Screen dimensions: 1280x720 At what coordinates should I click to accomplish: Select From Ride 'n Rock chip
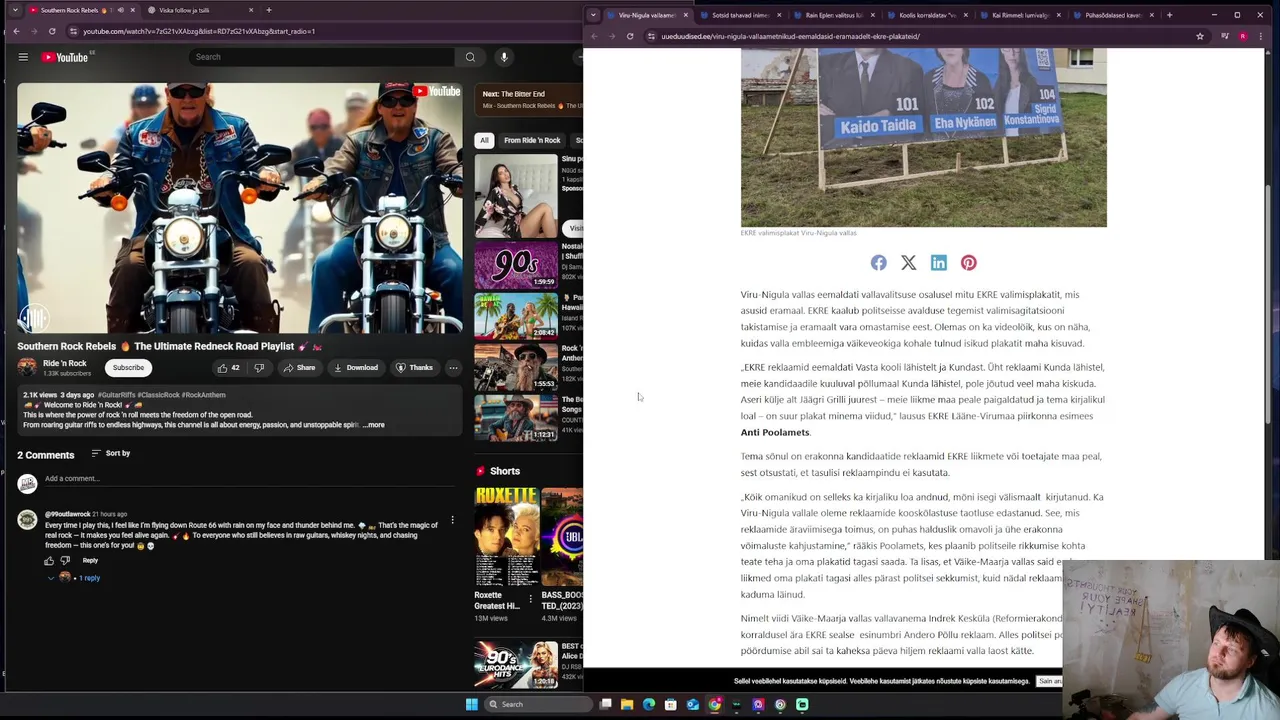click(532, 140)
